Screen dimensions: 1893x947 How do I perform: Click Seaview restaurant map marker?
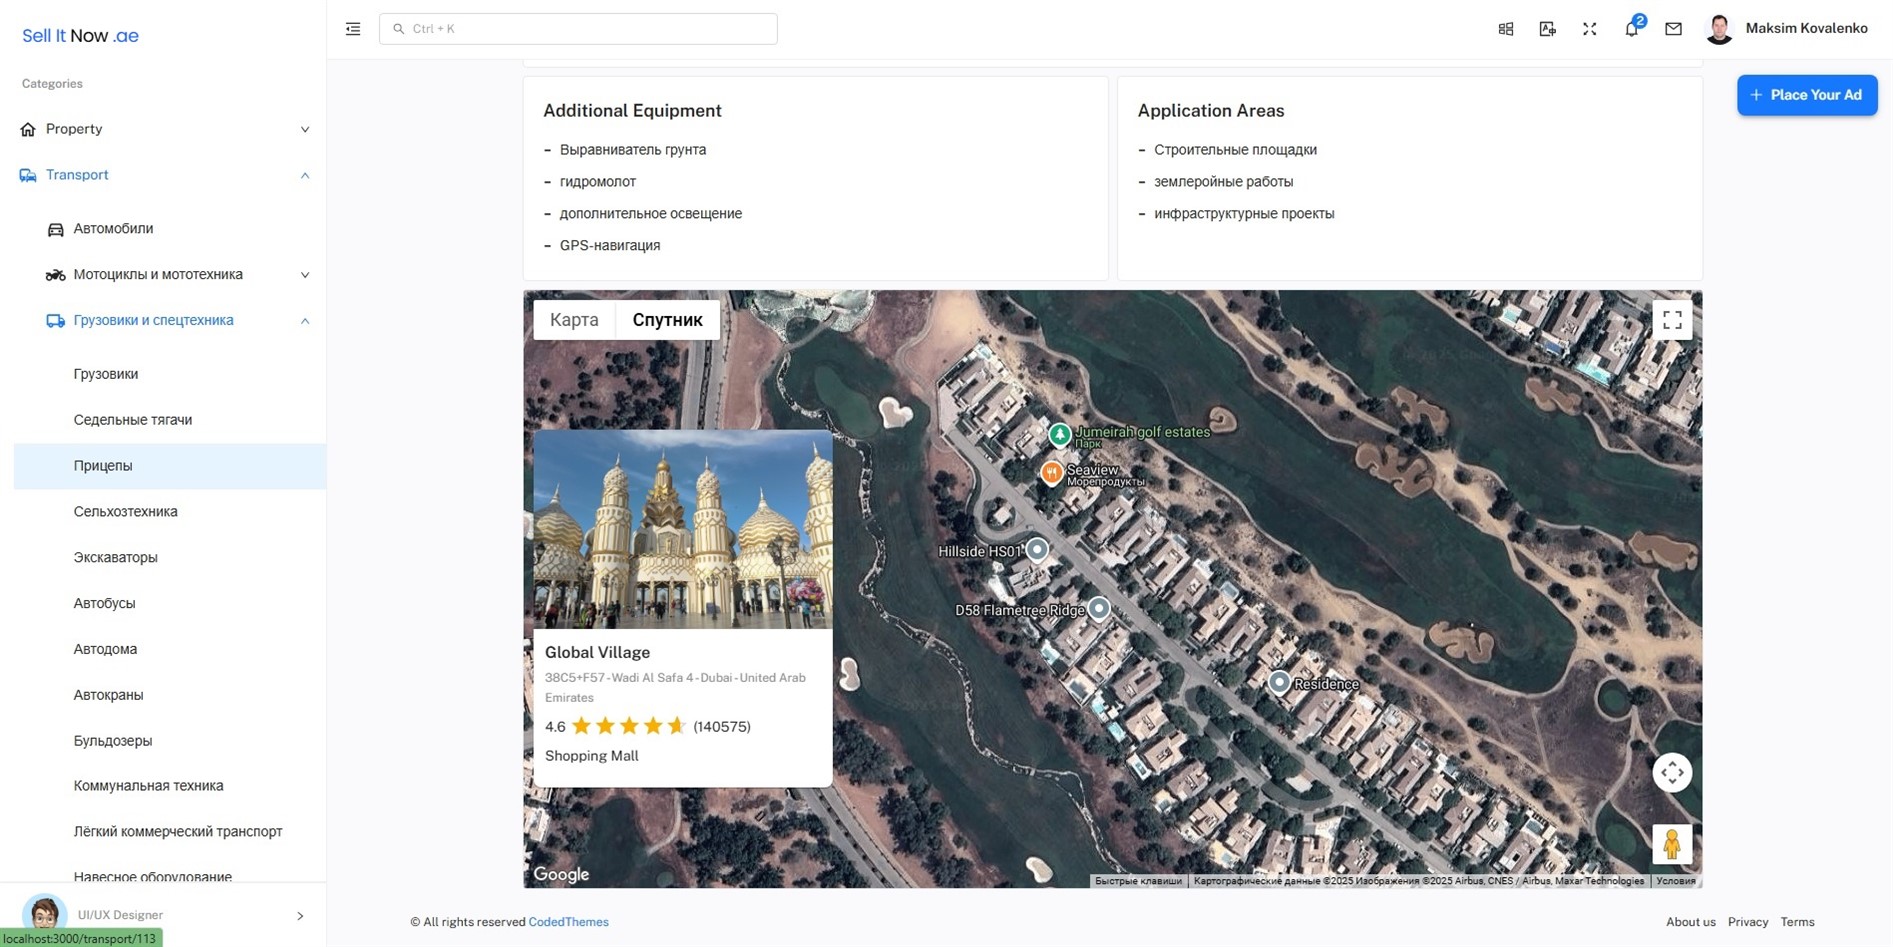tap(1051, 472)
